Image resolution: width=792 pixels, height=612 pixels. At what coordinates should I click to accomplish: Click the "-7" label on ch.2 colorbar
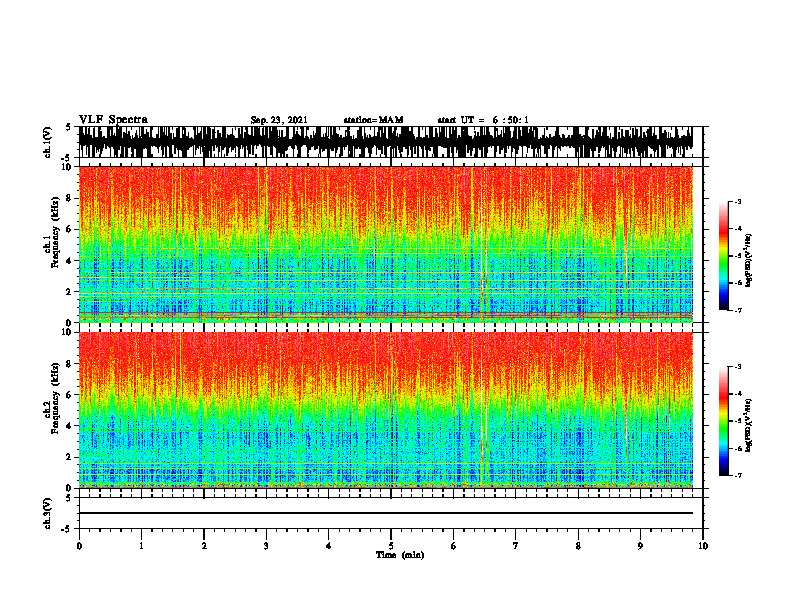pyautogui.click(x=738, y=476)
